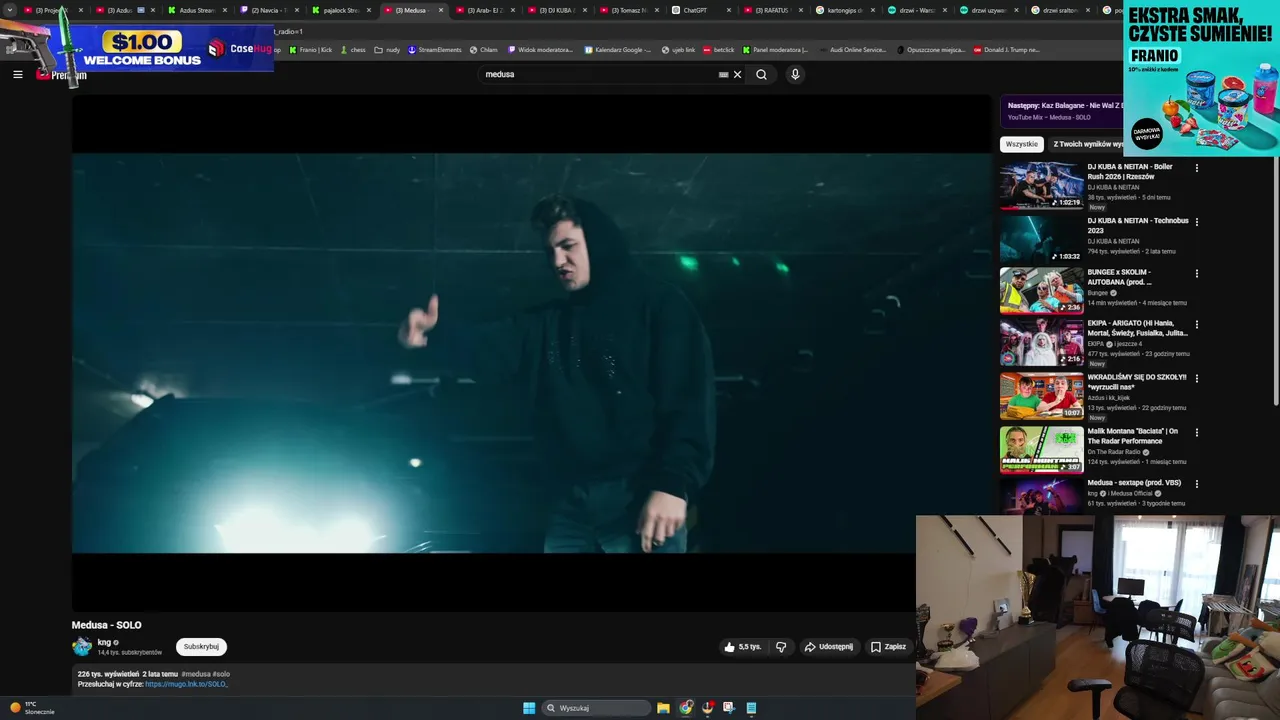Open the YouTube hamburger guide menu
The image size is (1280, 720).
coord(17,74)
